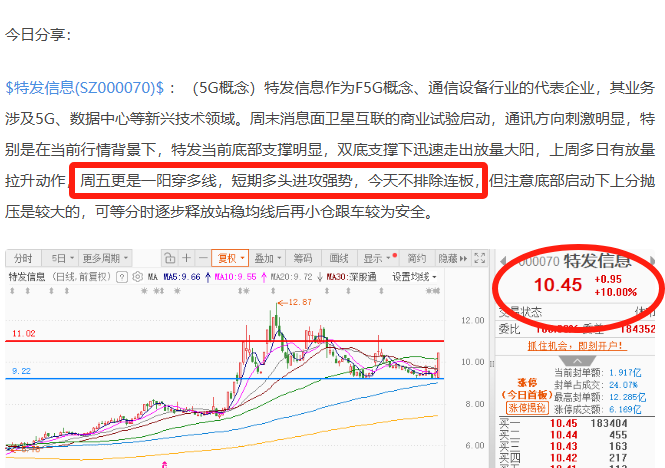Click 抓住机会，即刻开户 link

[576, 346]
